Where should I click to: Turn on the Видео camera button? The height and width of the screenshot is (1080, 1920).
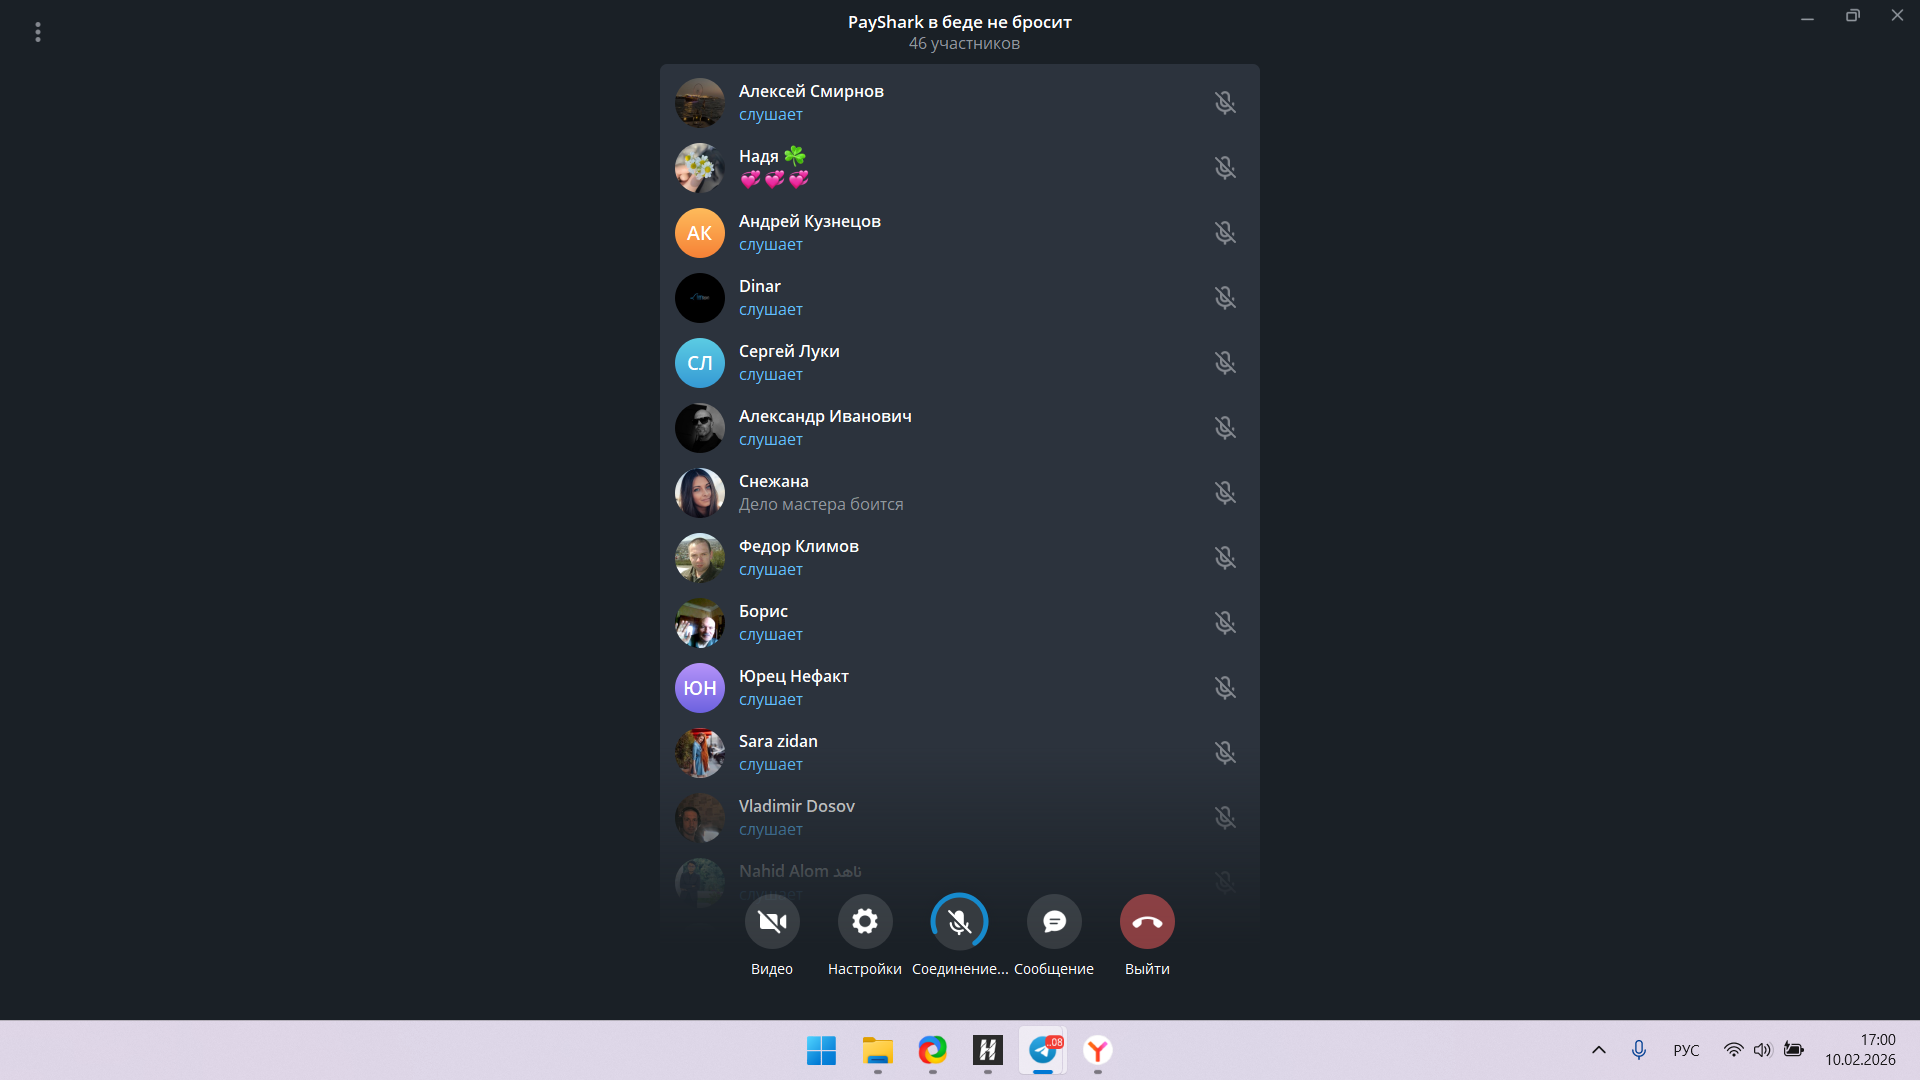pos(771,921)
